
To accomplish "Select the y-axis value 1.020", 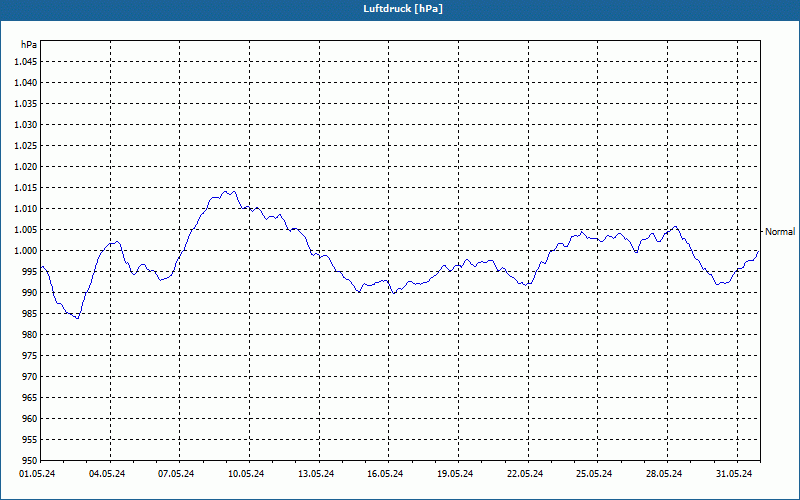I will pos(26,166).
